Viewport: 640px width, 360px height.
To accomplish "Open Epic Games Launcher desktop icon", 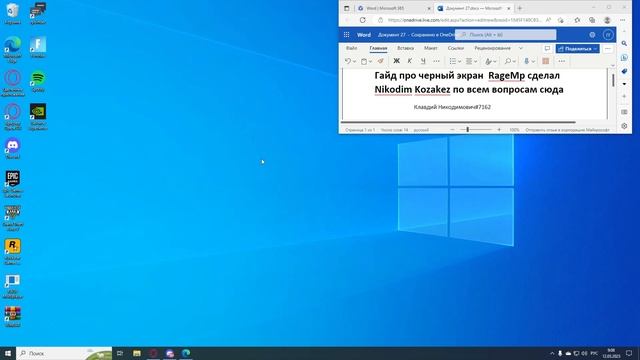I will coord(13,184).
